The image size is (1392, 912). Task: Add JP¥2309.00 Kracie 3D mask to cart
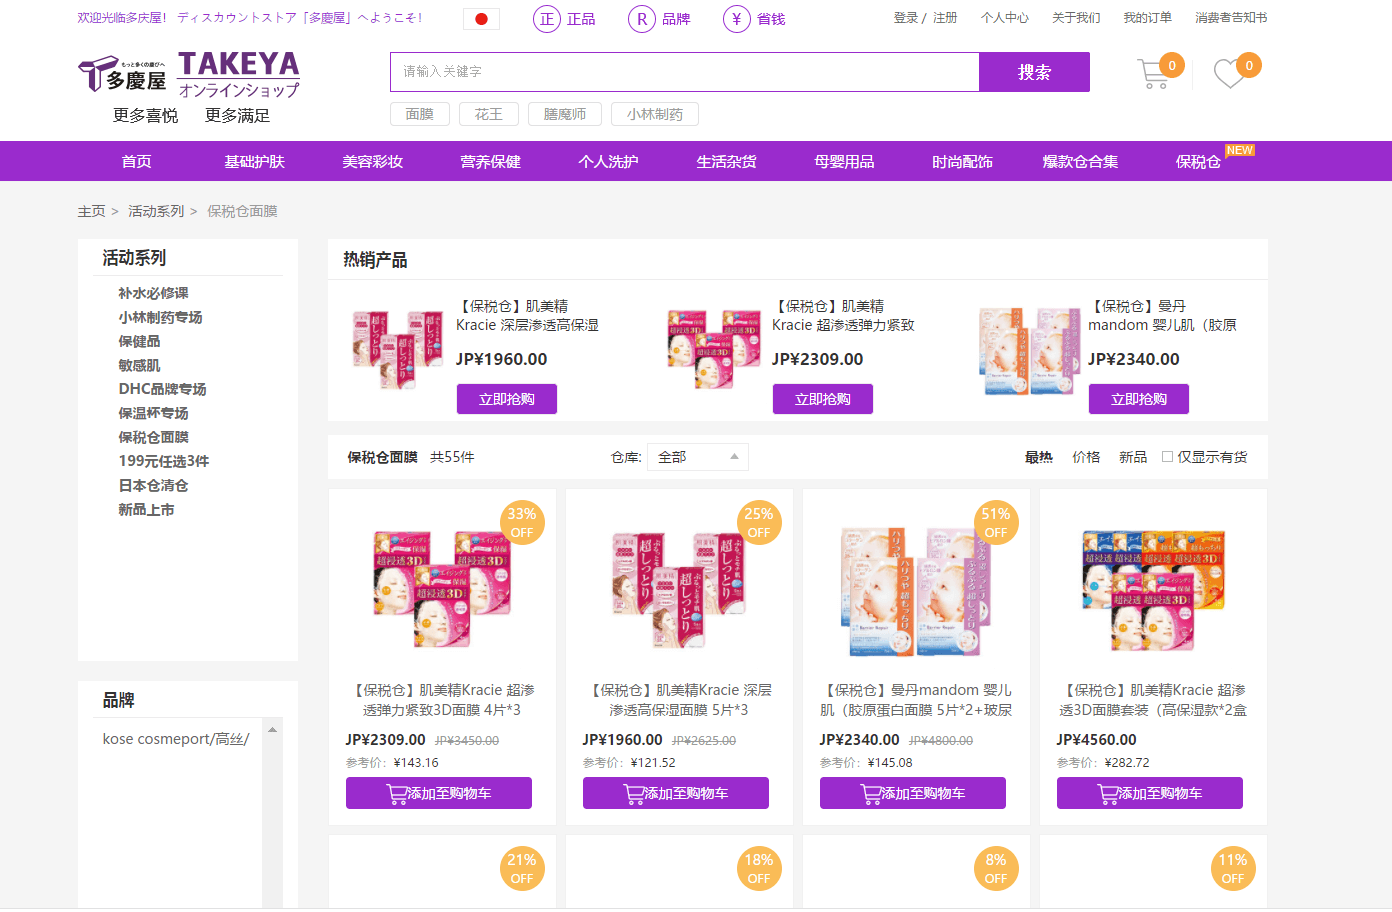439,793
